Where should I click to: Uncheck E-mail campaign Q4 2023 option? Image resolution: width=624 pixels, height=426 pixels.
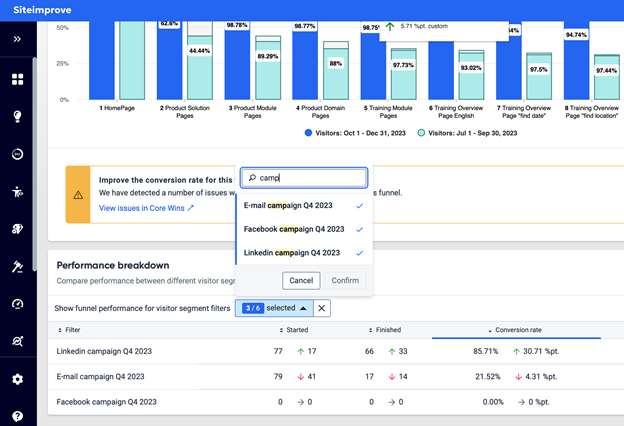click(x=304, y=206)
